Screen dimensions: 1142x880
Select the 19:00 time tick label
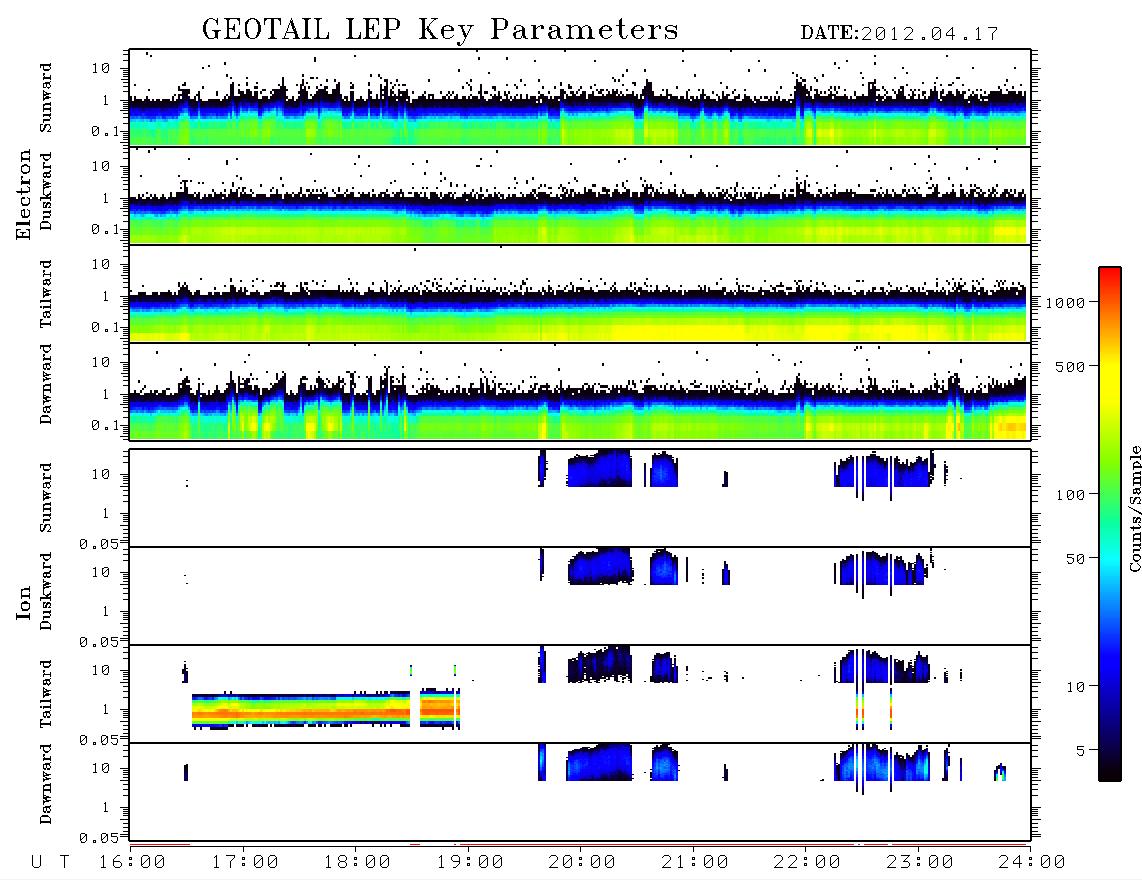pos(470,862)
